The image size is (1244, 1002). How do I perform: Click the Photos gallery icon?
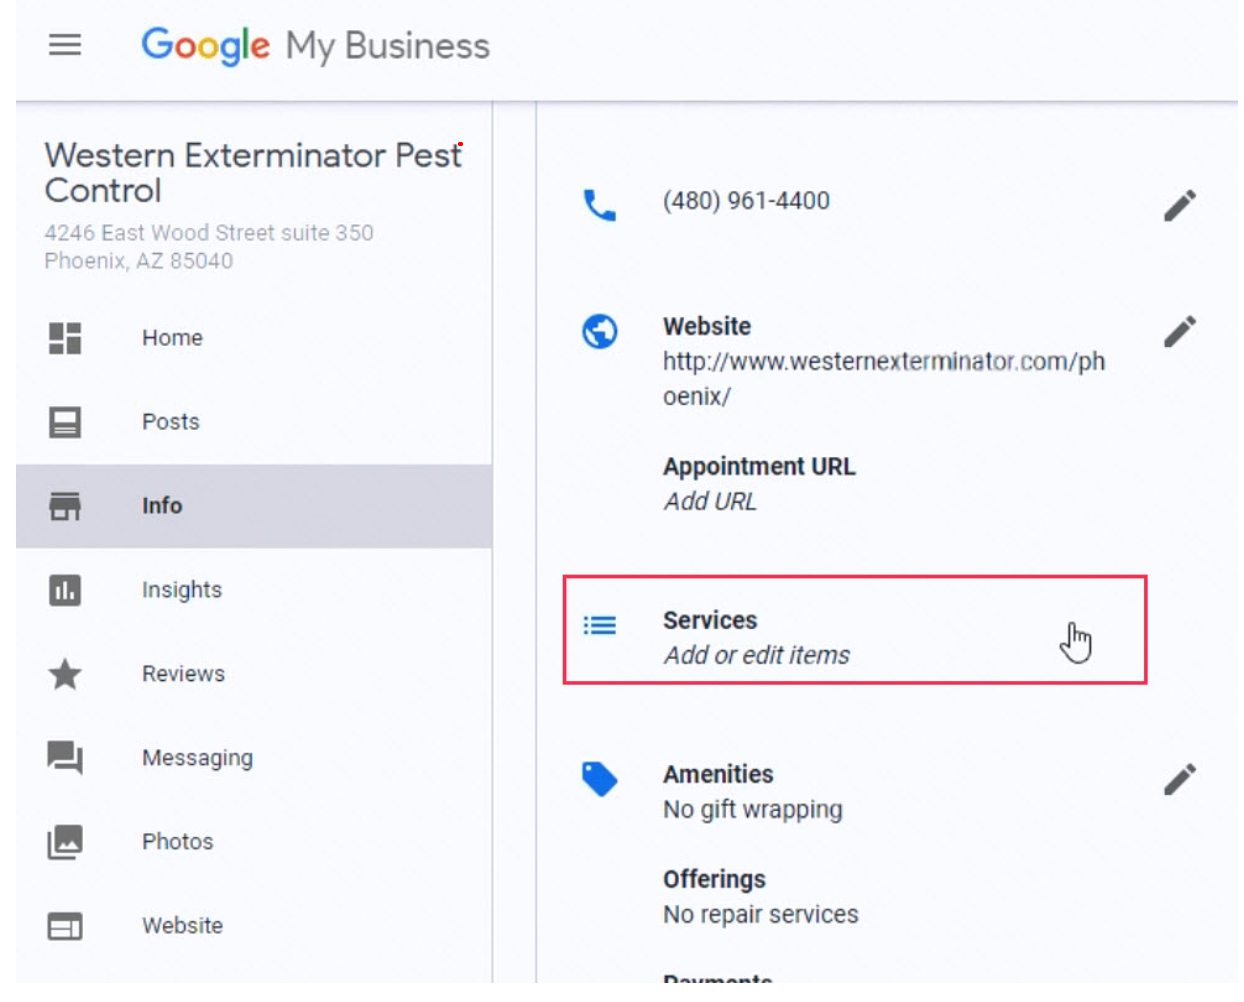pyautogui.click(x=65, y=842)
